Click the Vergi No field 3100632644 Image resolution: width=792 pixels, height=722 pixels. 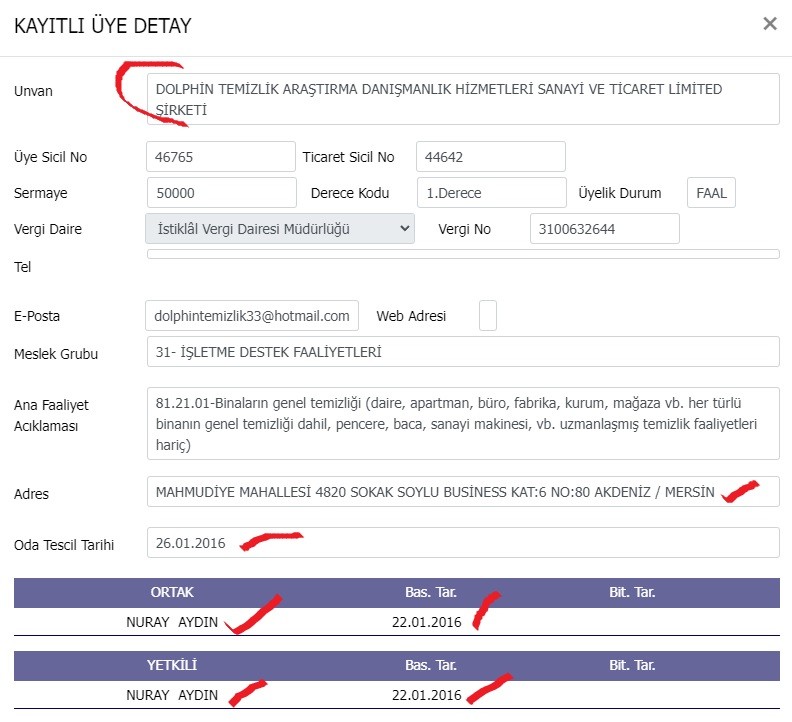click(605, 228)
